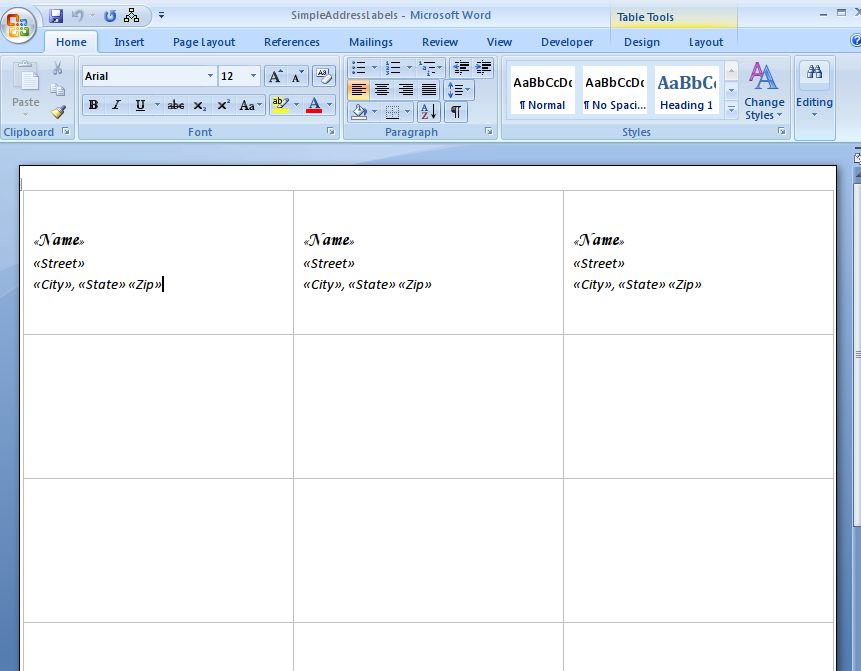
Task: Clear formatting with the eraser icon
Action: (x=324, y=76)
